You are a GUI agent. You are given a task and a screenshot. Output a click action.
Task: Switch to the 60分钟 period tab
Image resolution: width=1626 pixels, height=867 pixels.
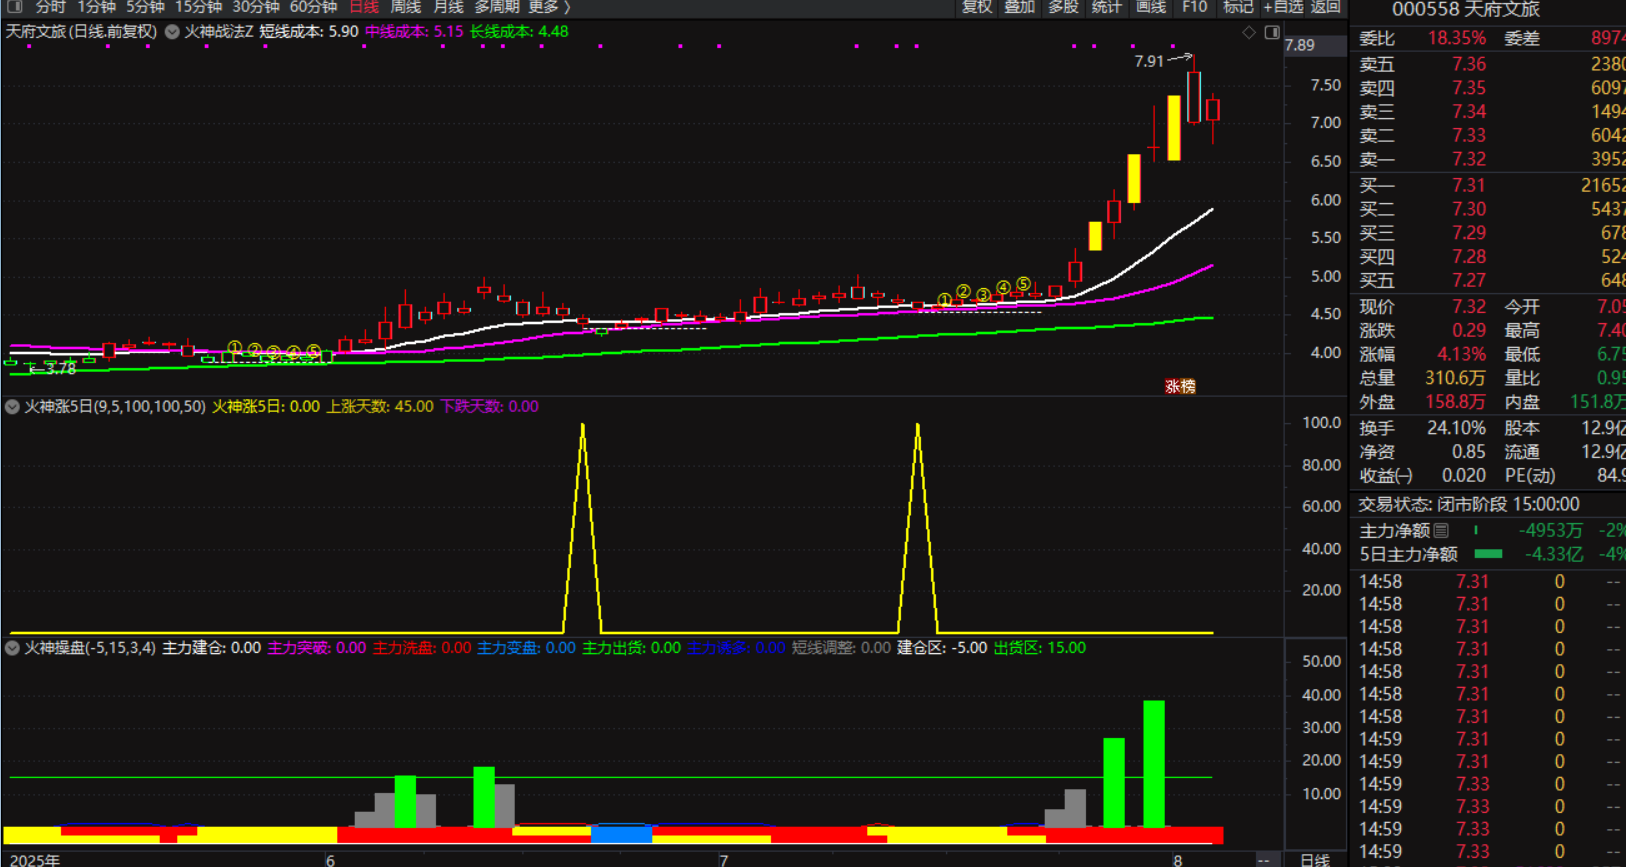click(313, 7)
